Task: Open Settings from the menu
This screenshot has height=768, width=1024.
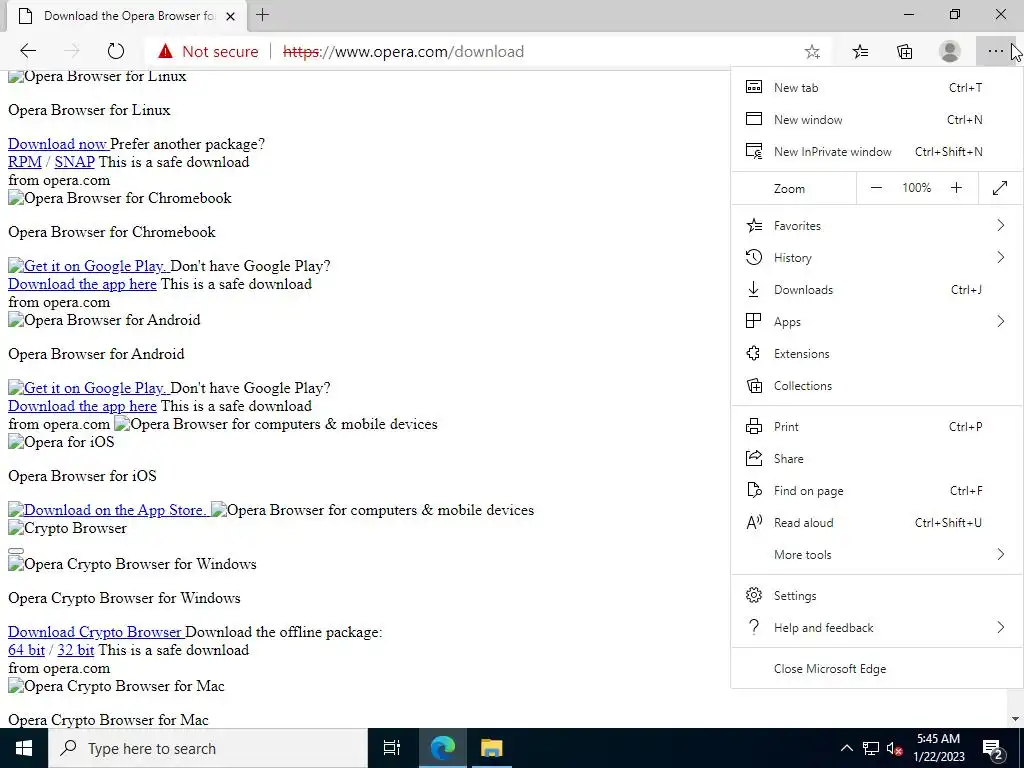Action: click(x=876, y=596)
